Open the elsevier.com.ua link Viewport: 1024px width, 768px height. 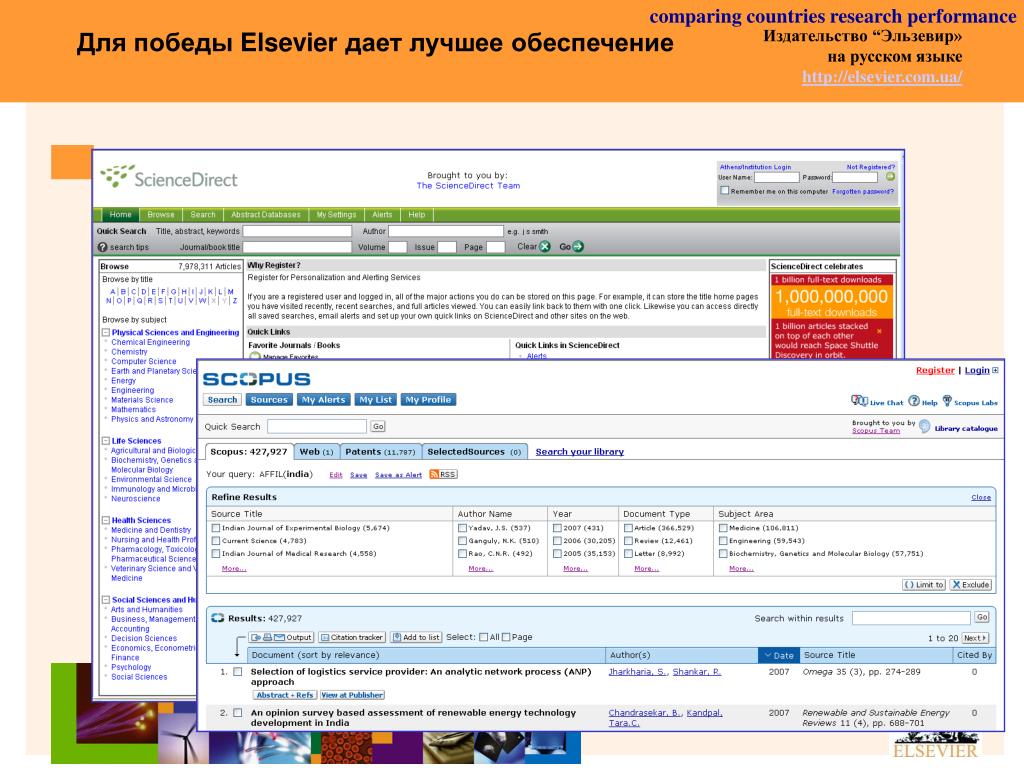tap(882, 77)
